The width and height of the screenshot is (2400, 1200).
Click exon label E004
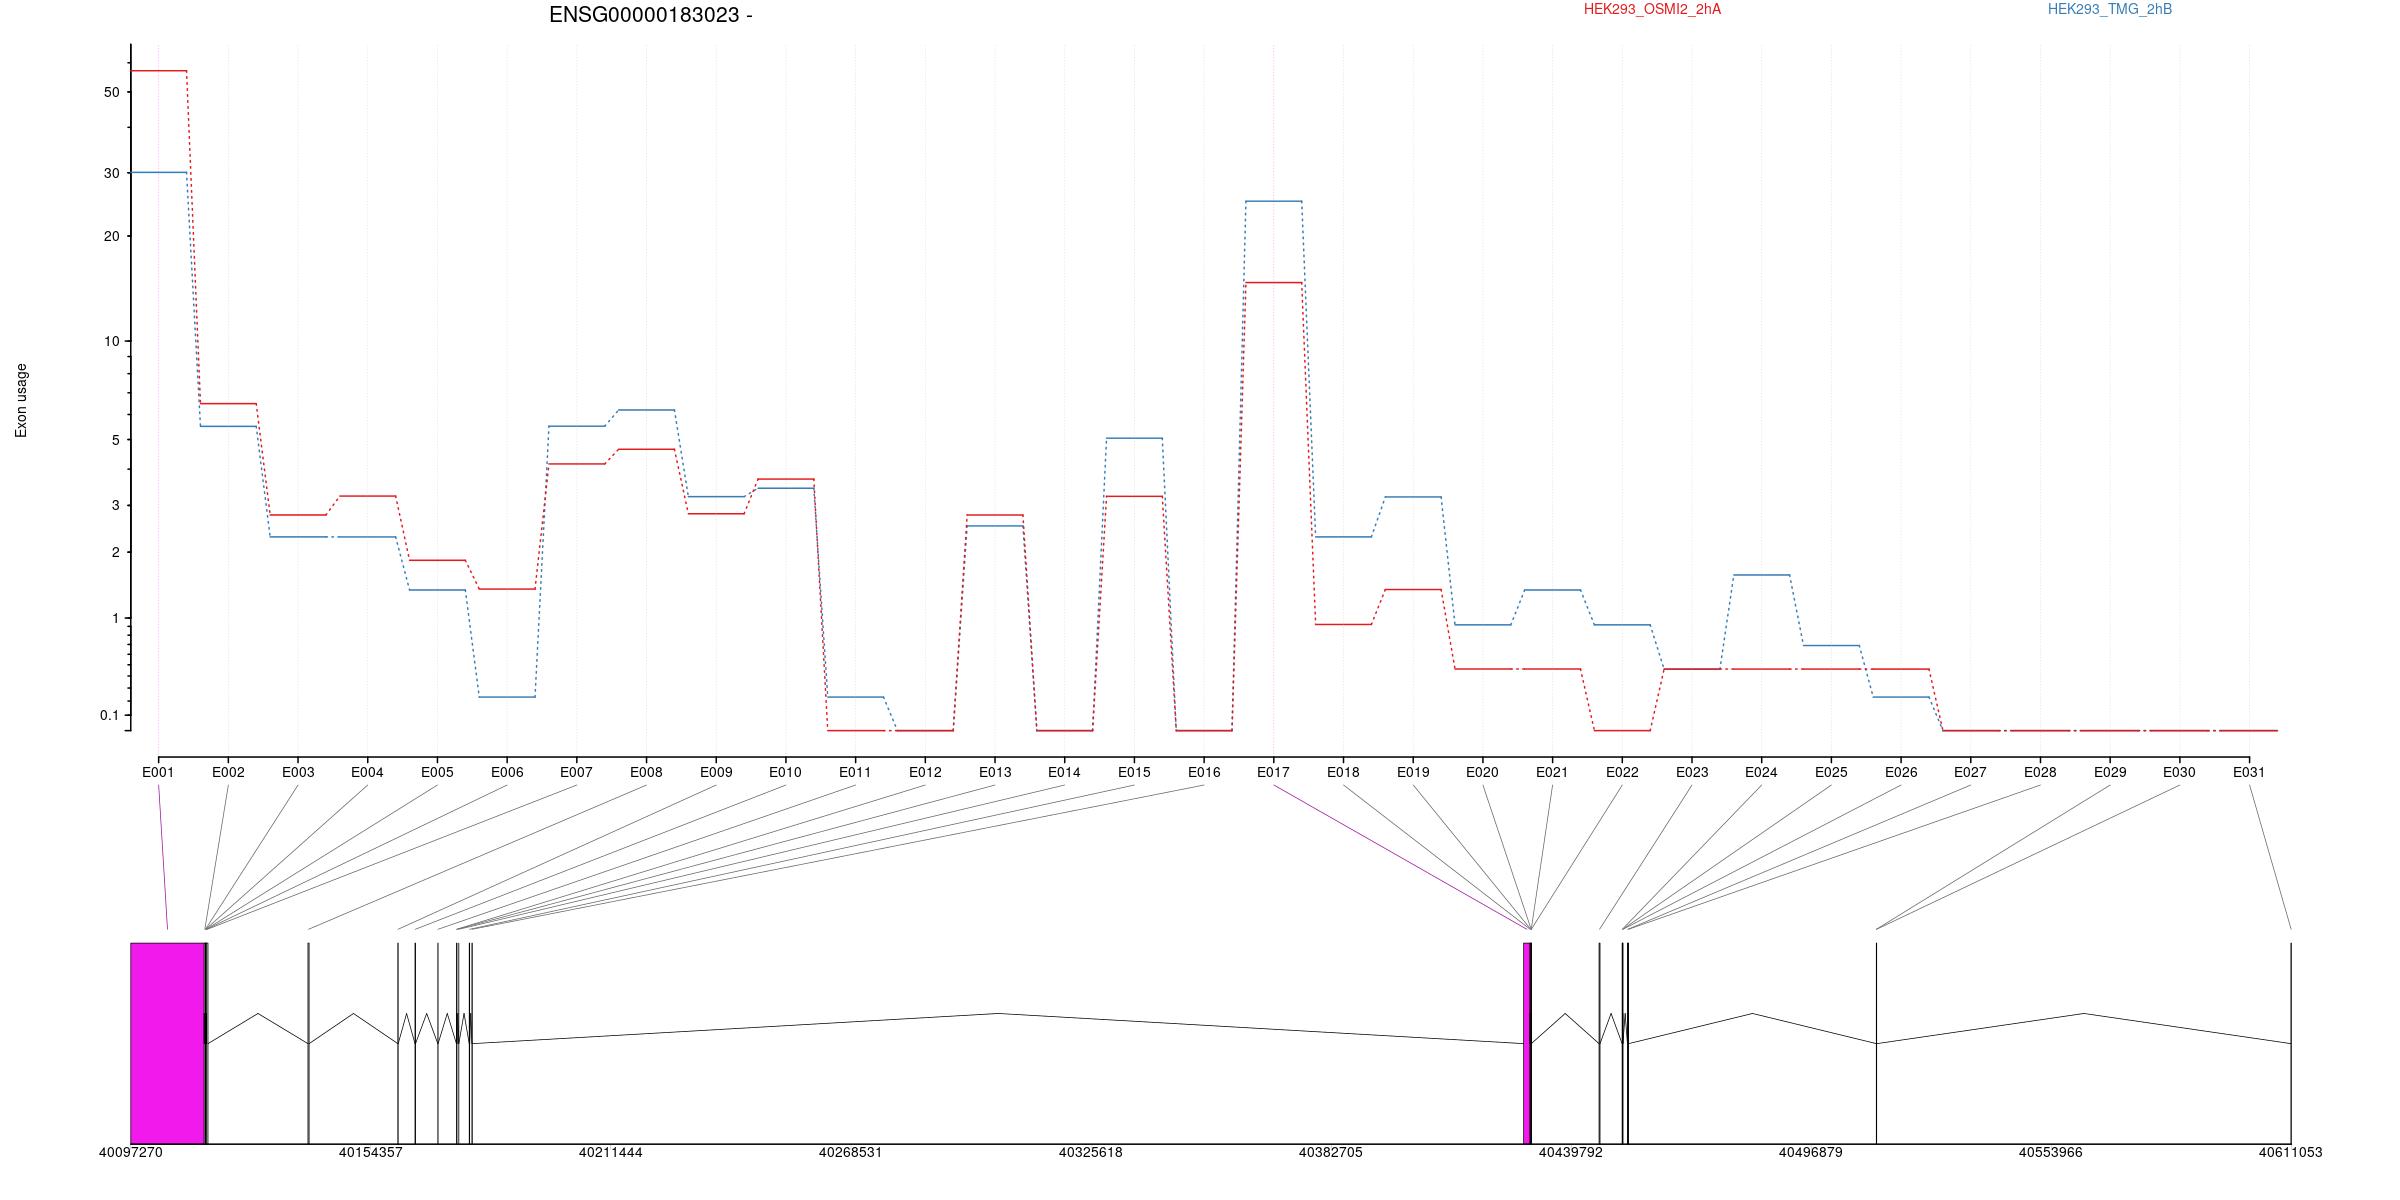pos(367,772)
